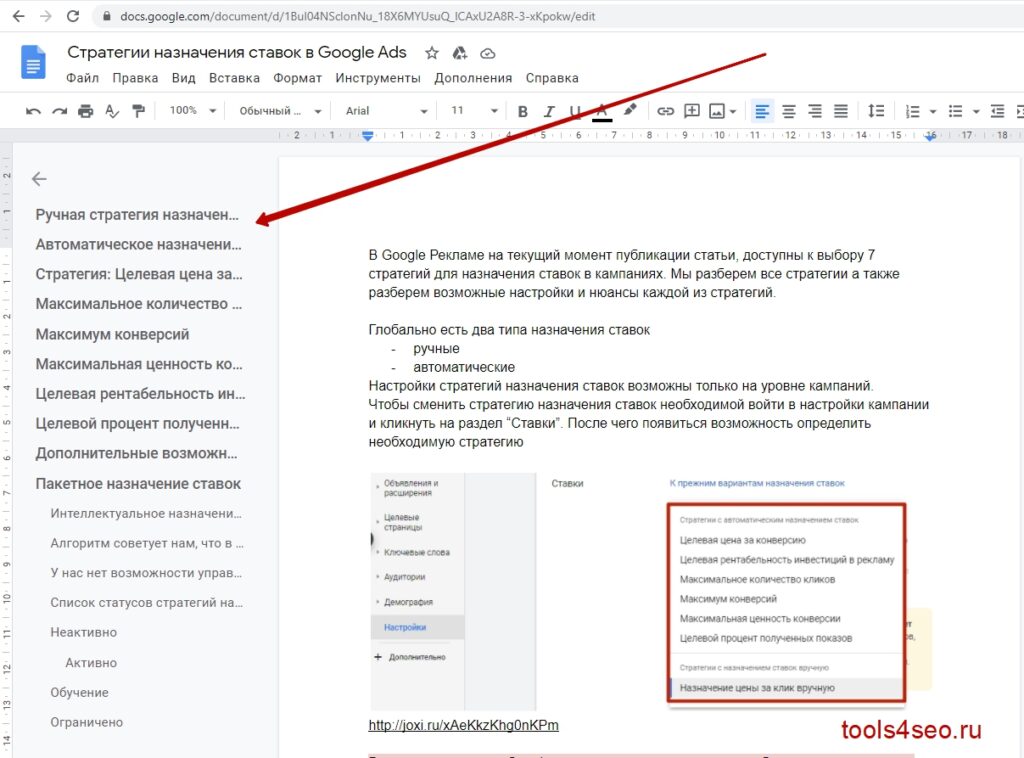Print the document
This screenshot has width=1024, height=758.
(86, 112)
